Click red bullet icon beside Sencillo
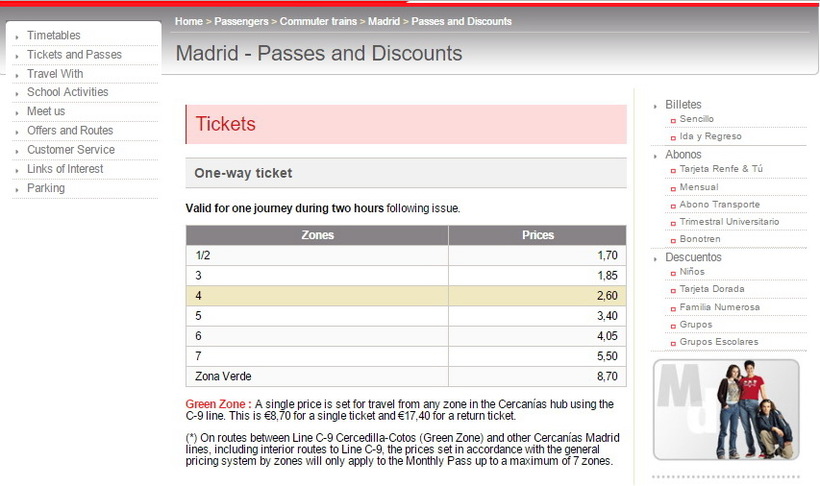This screenshot has height=486, width=820. [673, 120]
